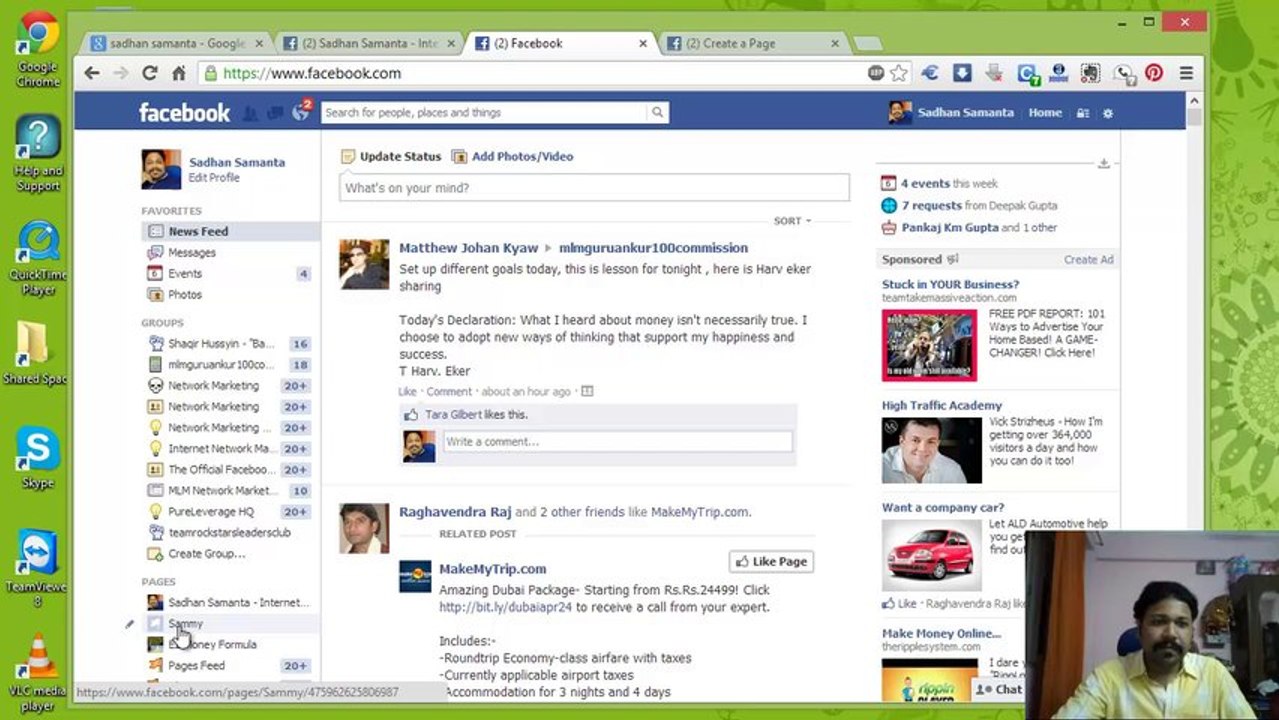Click the Update Status option
This screenshot has width=1279, height=720.
click(x=391, y=156)
